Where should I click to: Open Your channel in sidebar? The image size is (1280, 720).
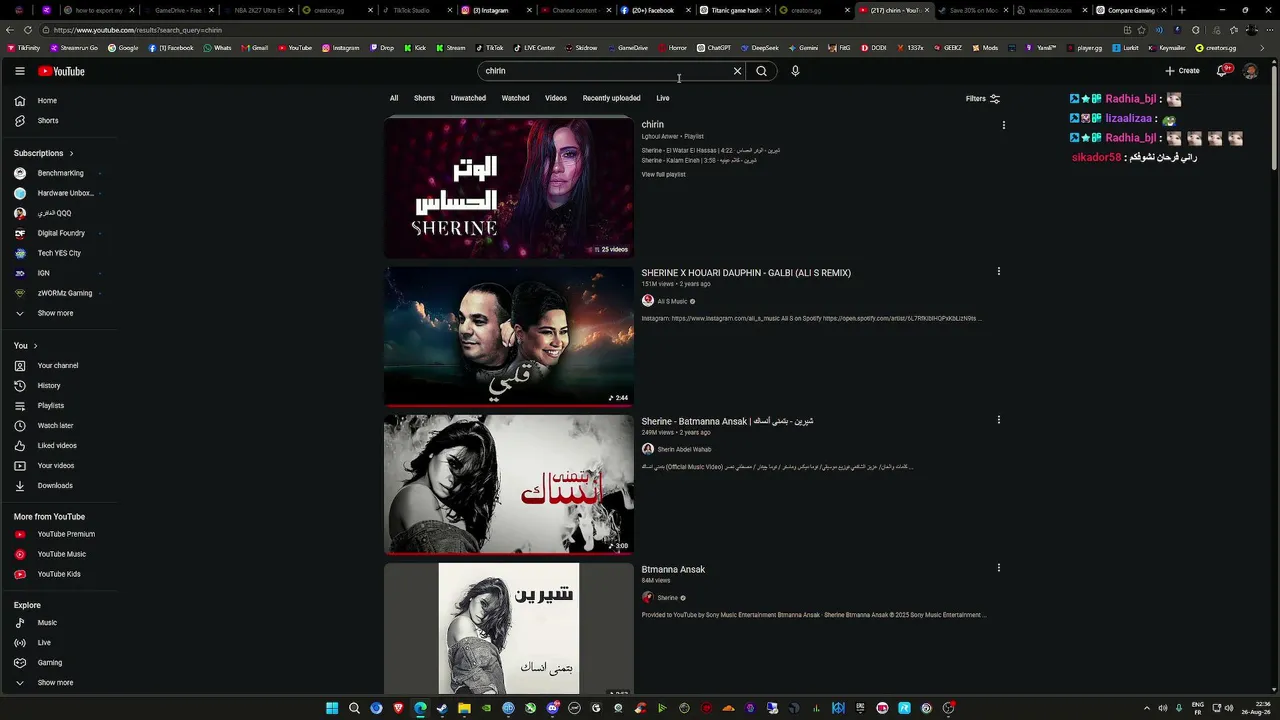(60, 366)
